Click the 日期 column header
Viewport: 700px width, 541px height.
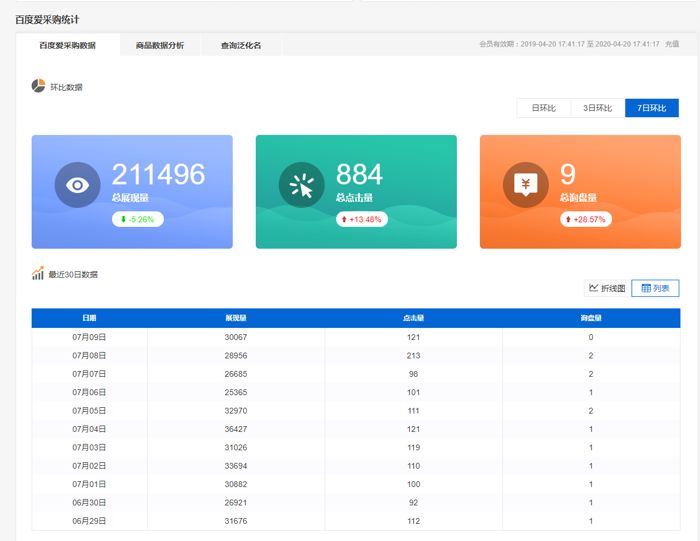(89, 318)
